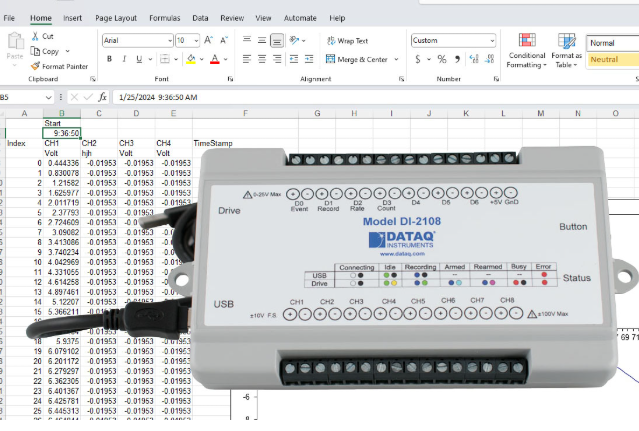This screenshot has width=639, height=431.
Task: Apply Accounting dollar number format
Action: [x=418, y=59]
